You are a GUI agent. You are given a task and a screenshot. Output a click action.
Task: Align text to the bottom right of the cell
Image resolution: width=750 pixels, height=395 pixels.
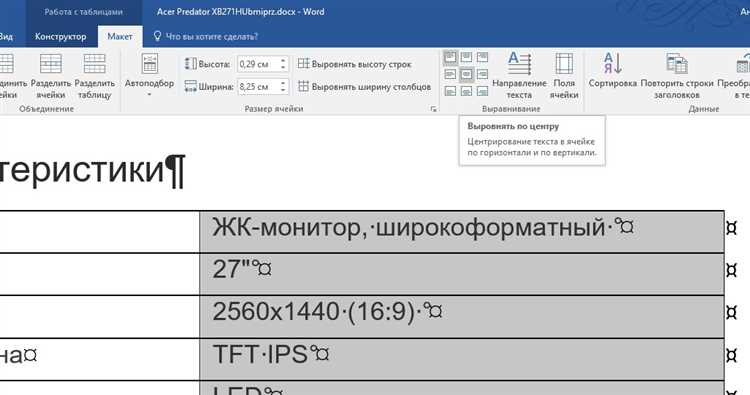tap(482, 90)
